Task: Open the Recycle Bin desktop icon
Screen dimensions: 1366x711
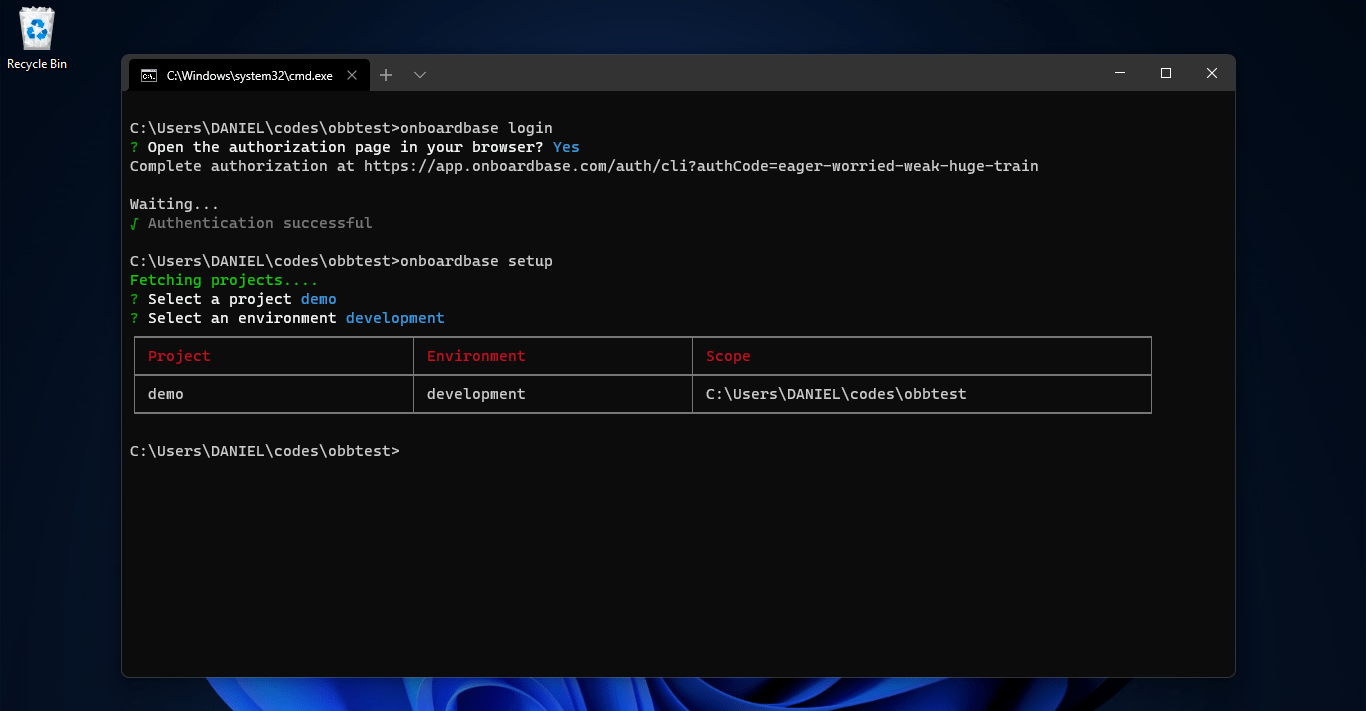Action: pos(37,39)
